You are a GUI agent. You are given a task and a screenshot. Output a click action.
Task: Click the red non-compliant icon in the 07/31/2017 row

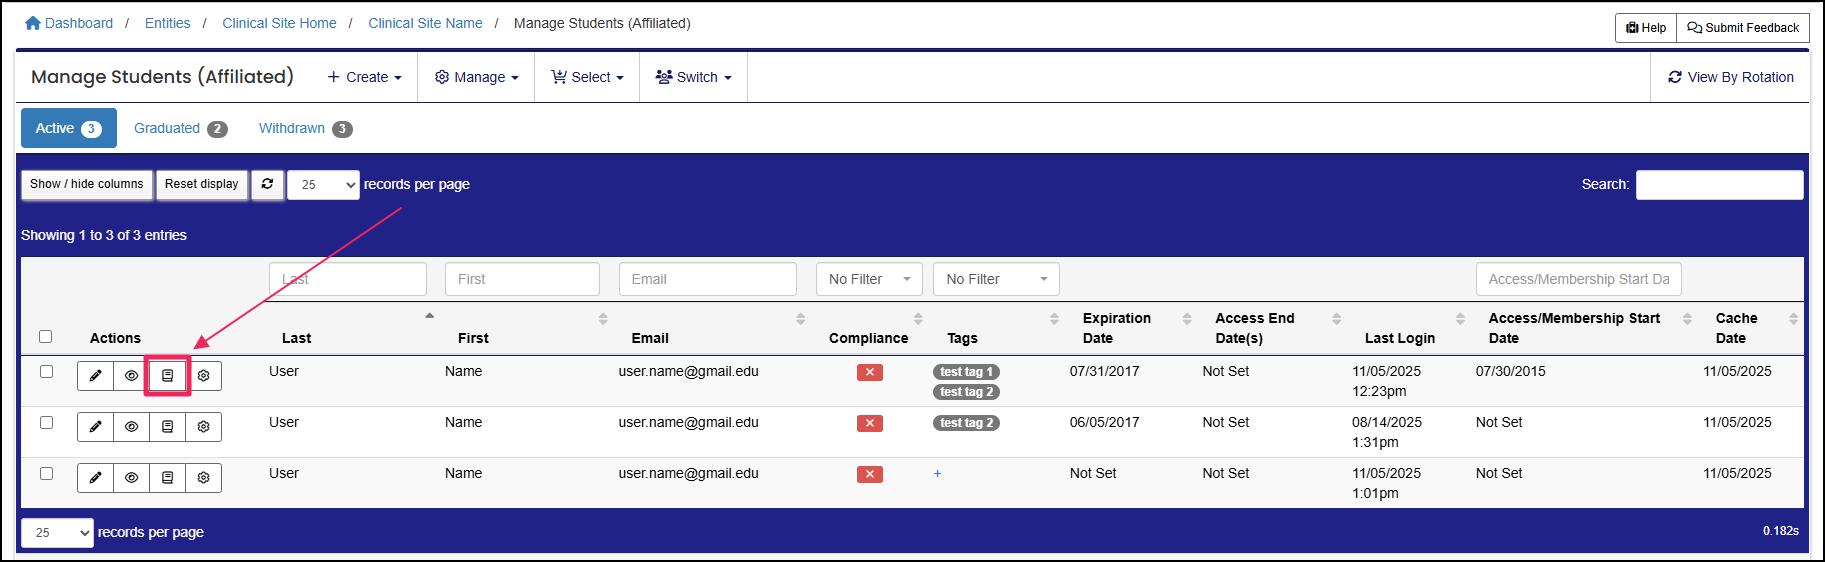870,372
